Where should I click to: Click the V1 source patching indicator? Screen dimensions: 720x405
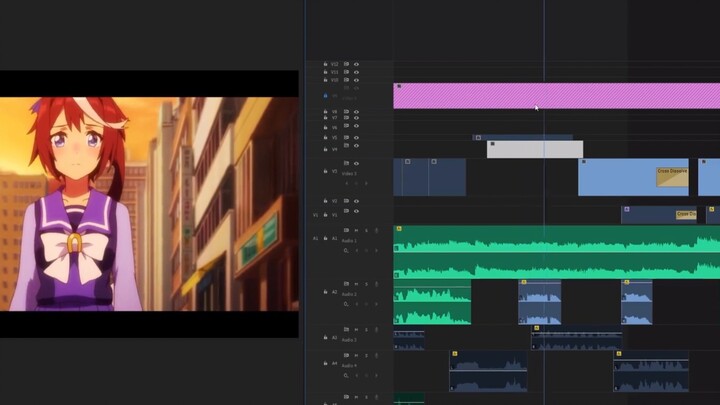click(x=316, y=214)
